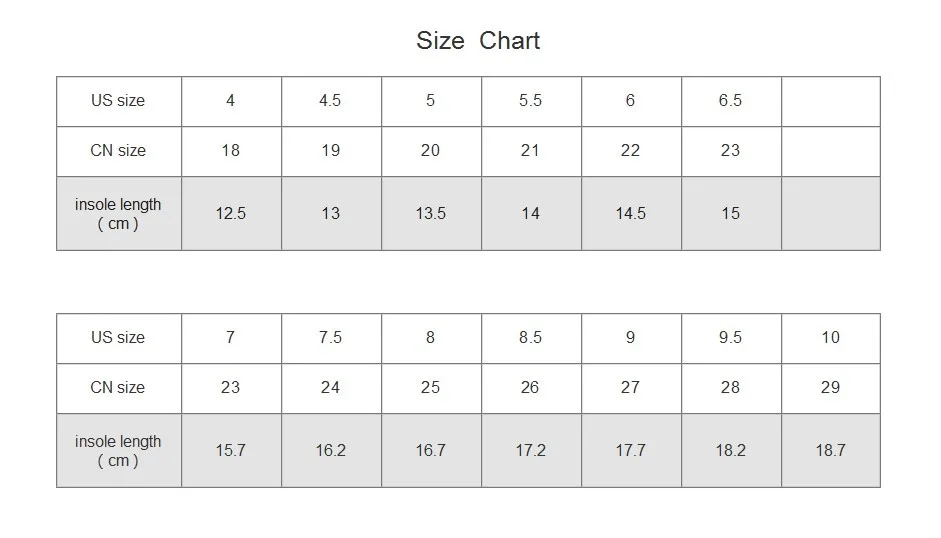Select US size 10 cell
The height and width of the screenshot is (538, 941).
coord(831,339)
